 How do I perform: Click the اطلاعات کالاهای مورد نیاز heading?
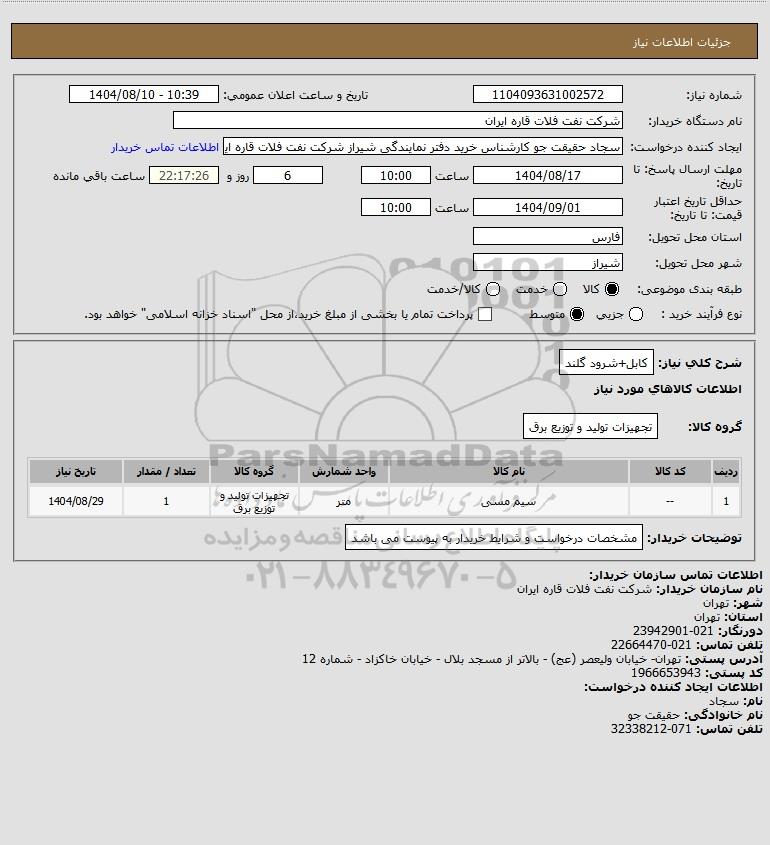668,389
